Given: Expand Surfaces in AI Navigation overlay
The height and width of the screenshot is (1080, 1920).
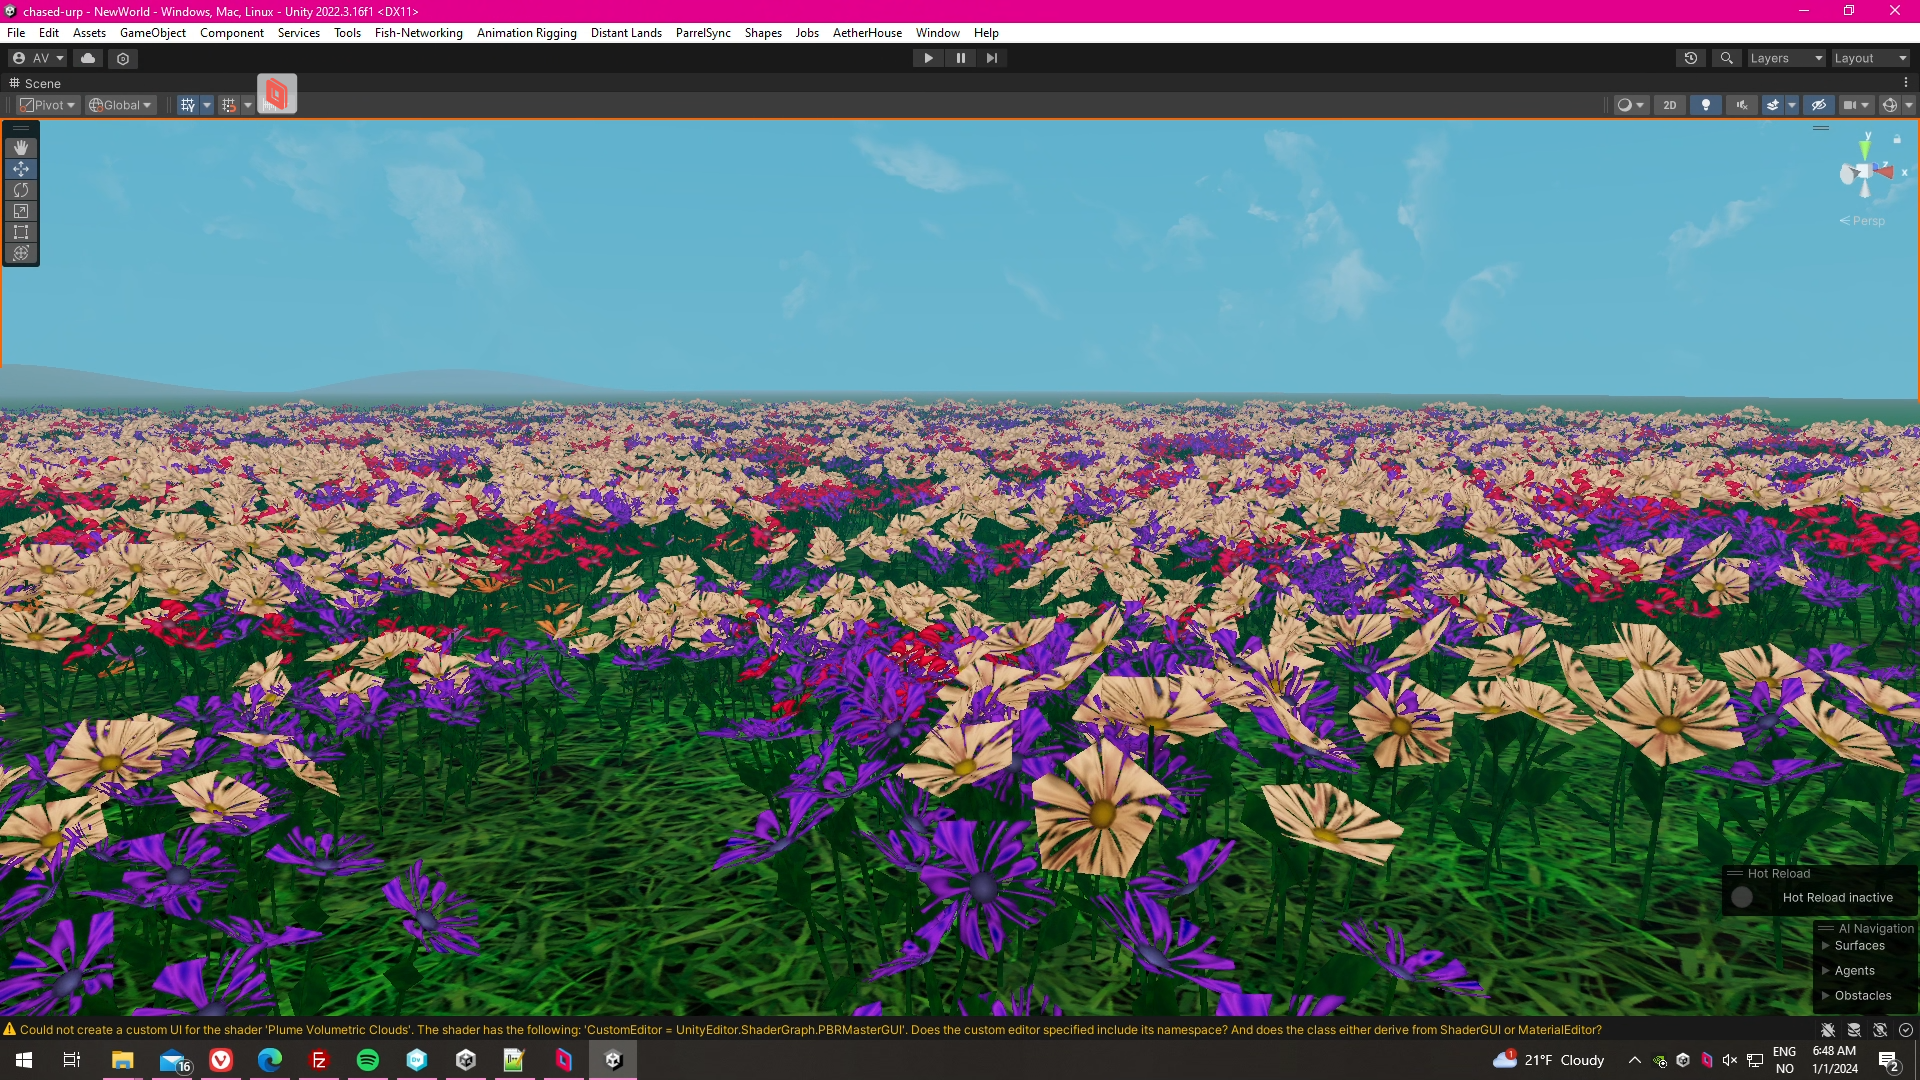Looking at the screenshot, I should click(1859, 946).
